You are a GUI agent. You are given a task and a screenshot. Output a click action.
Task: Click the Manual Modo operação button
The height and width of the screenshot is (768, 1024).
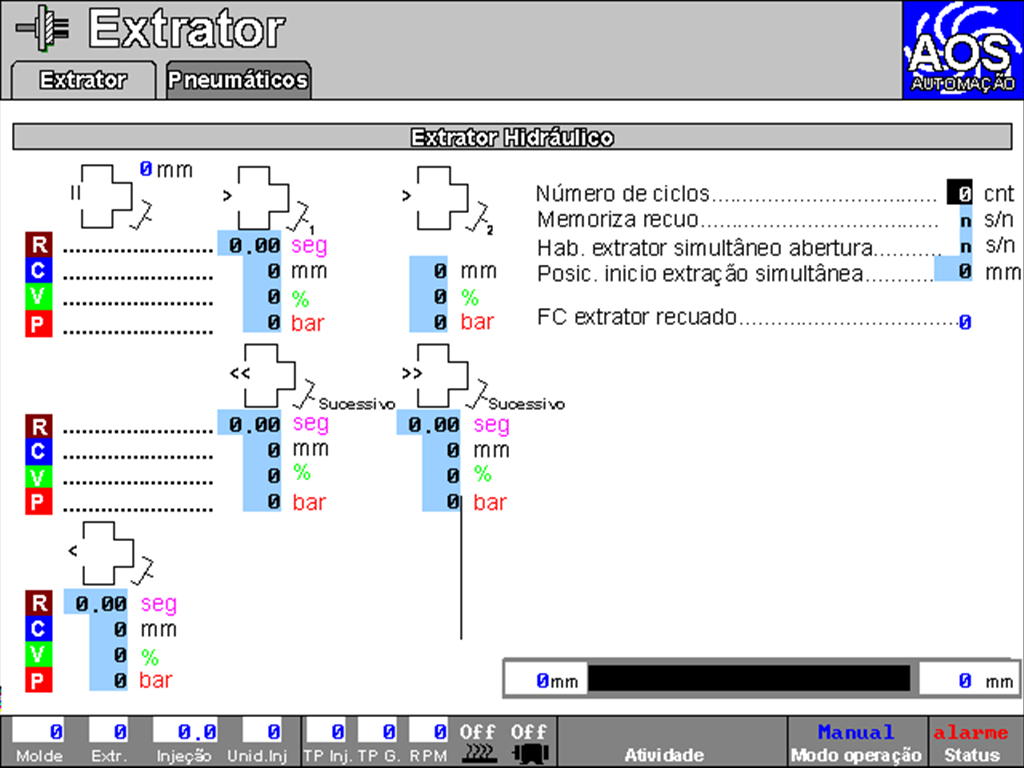[856, 742]
